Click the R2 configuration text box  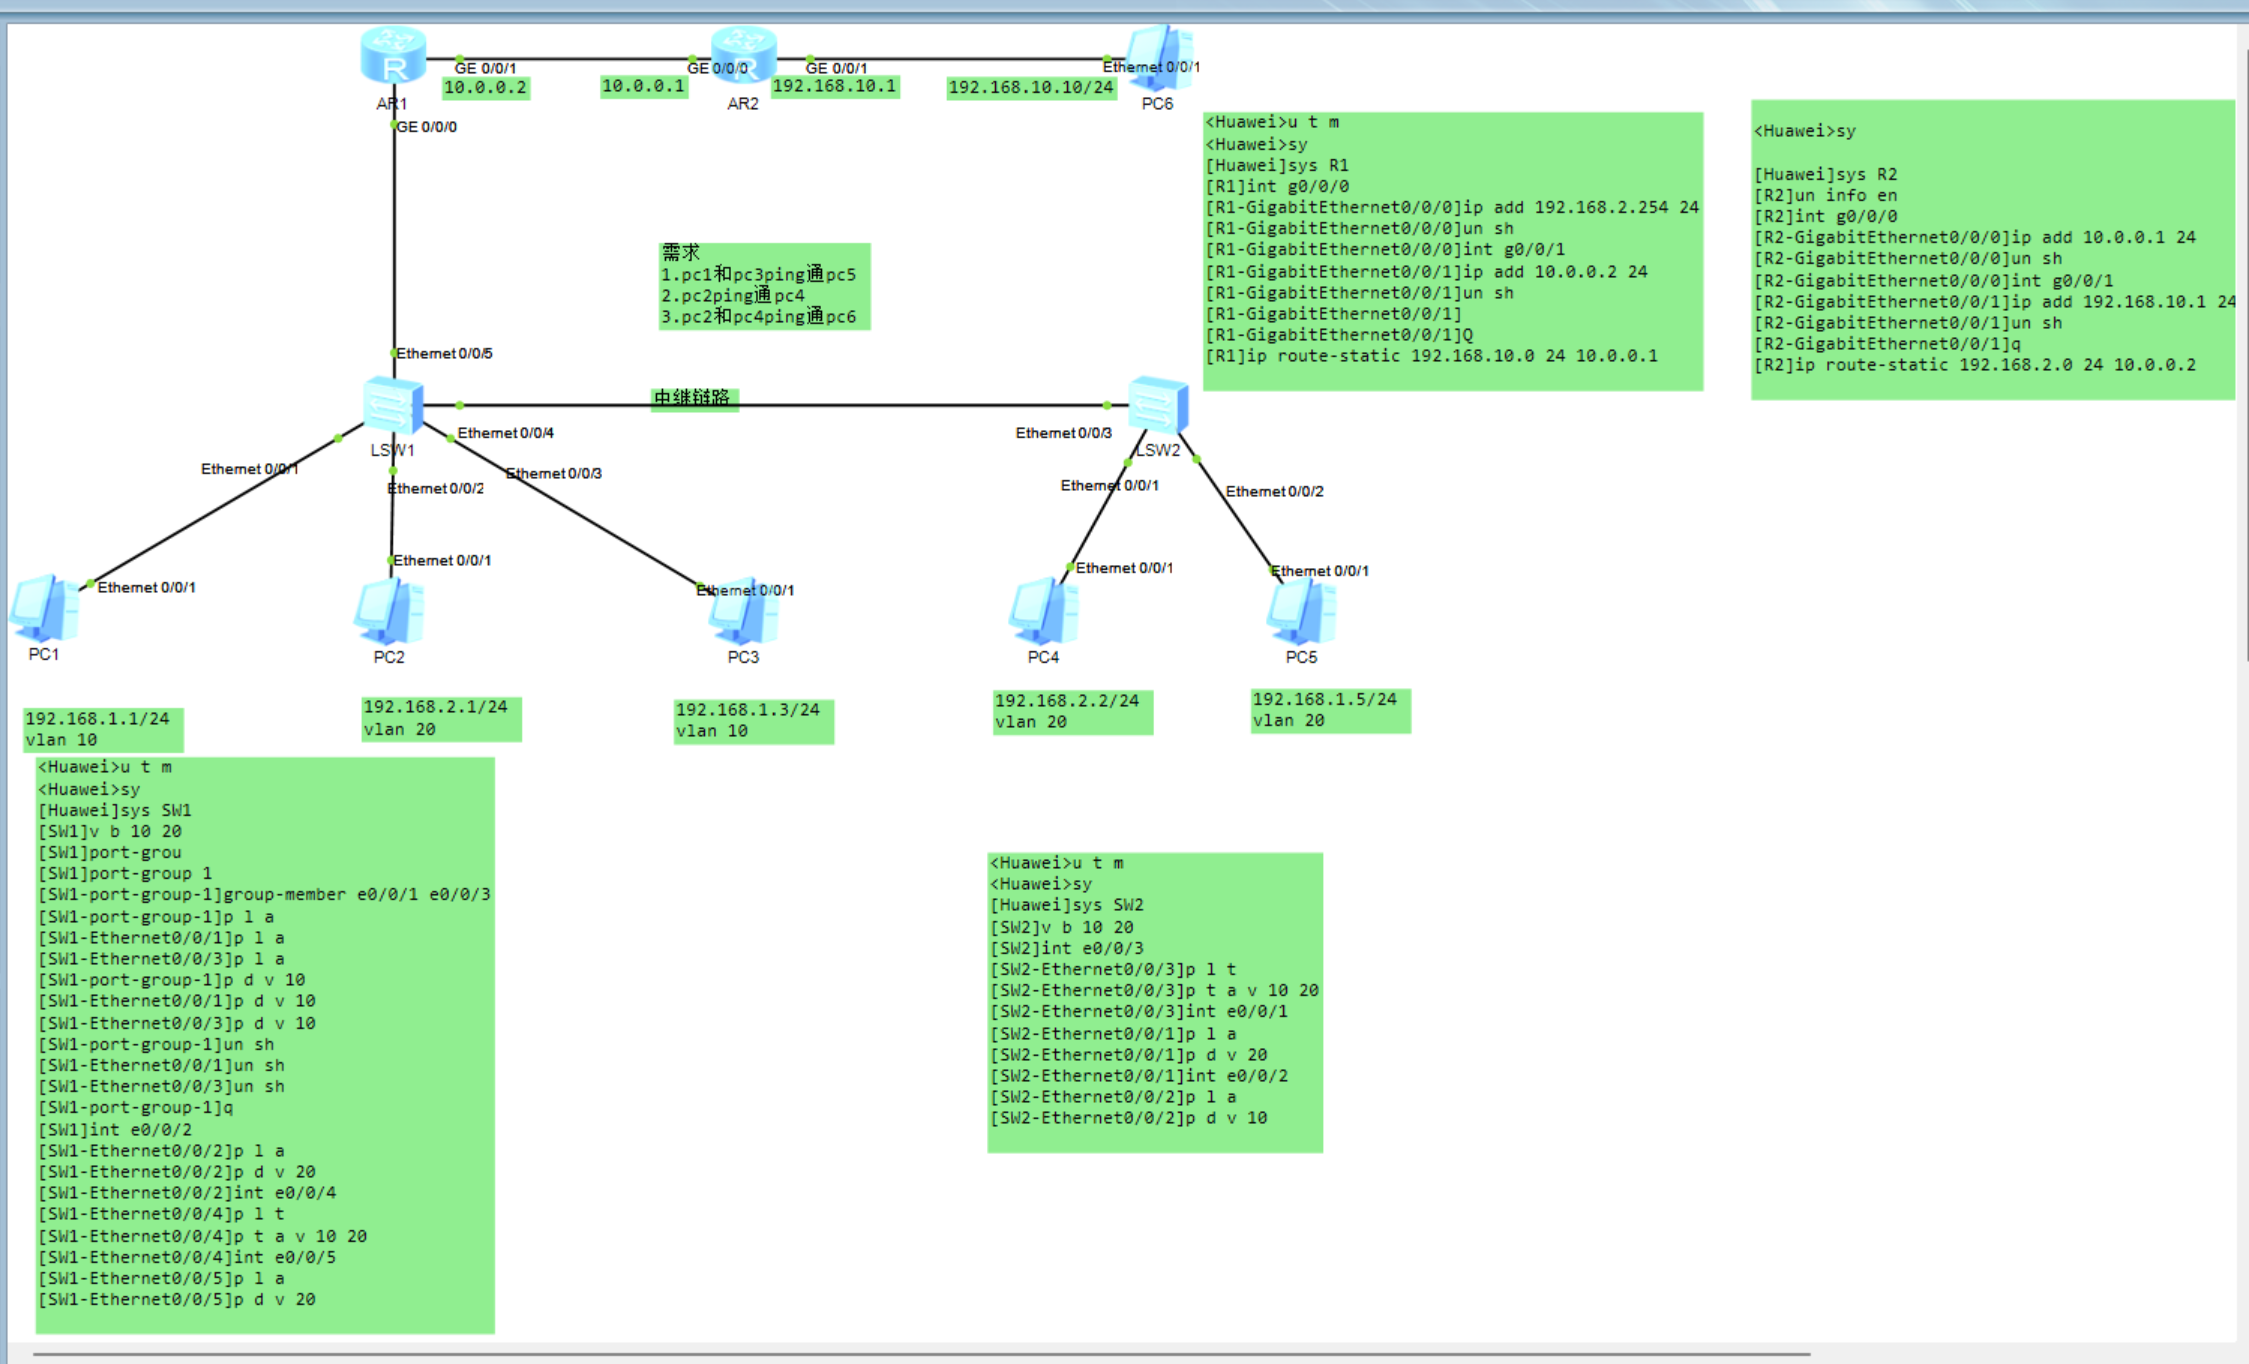[1993, 250]
